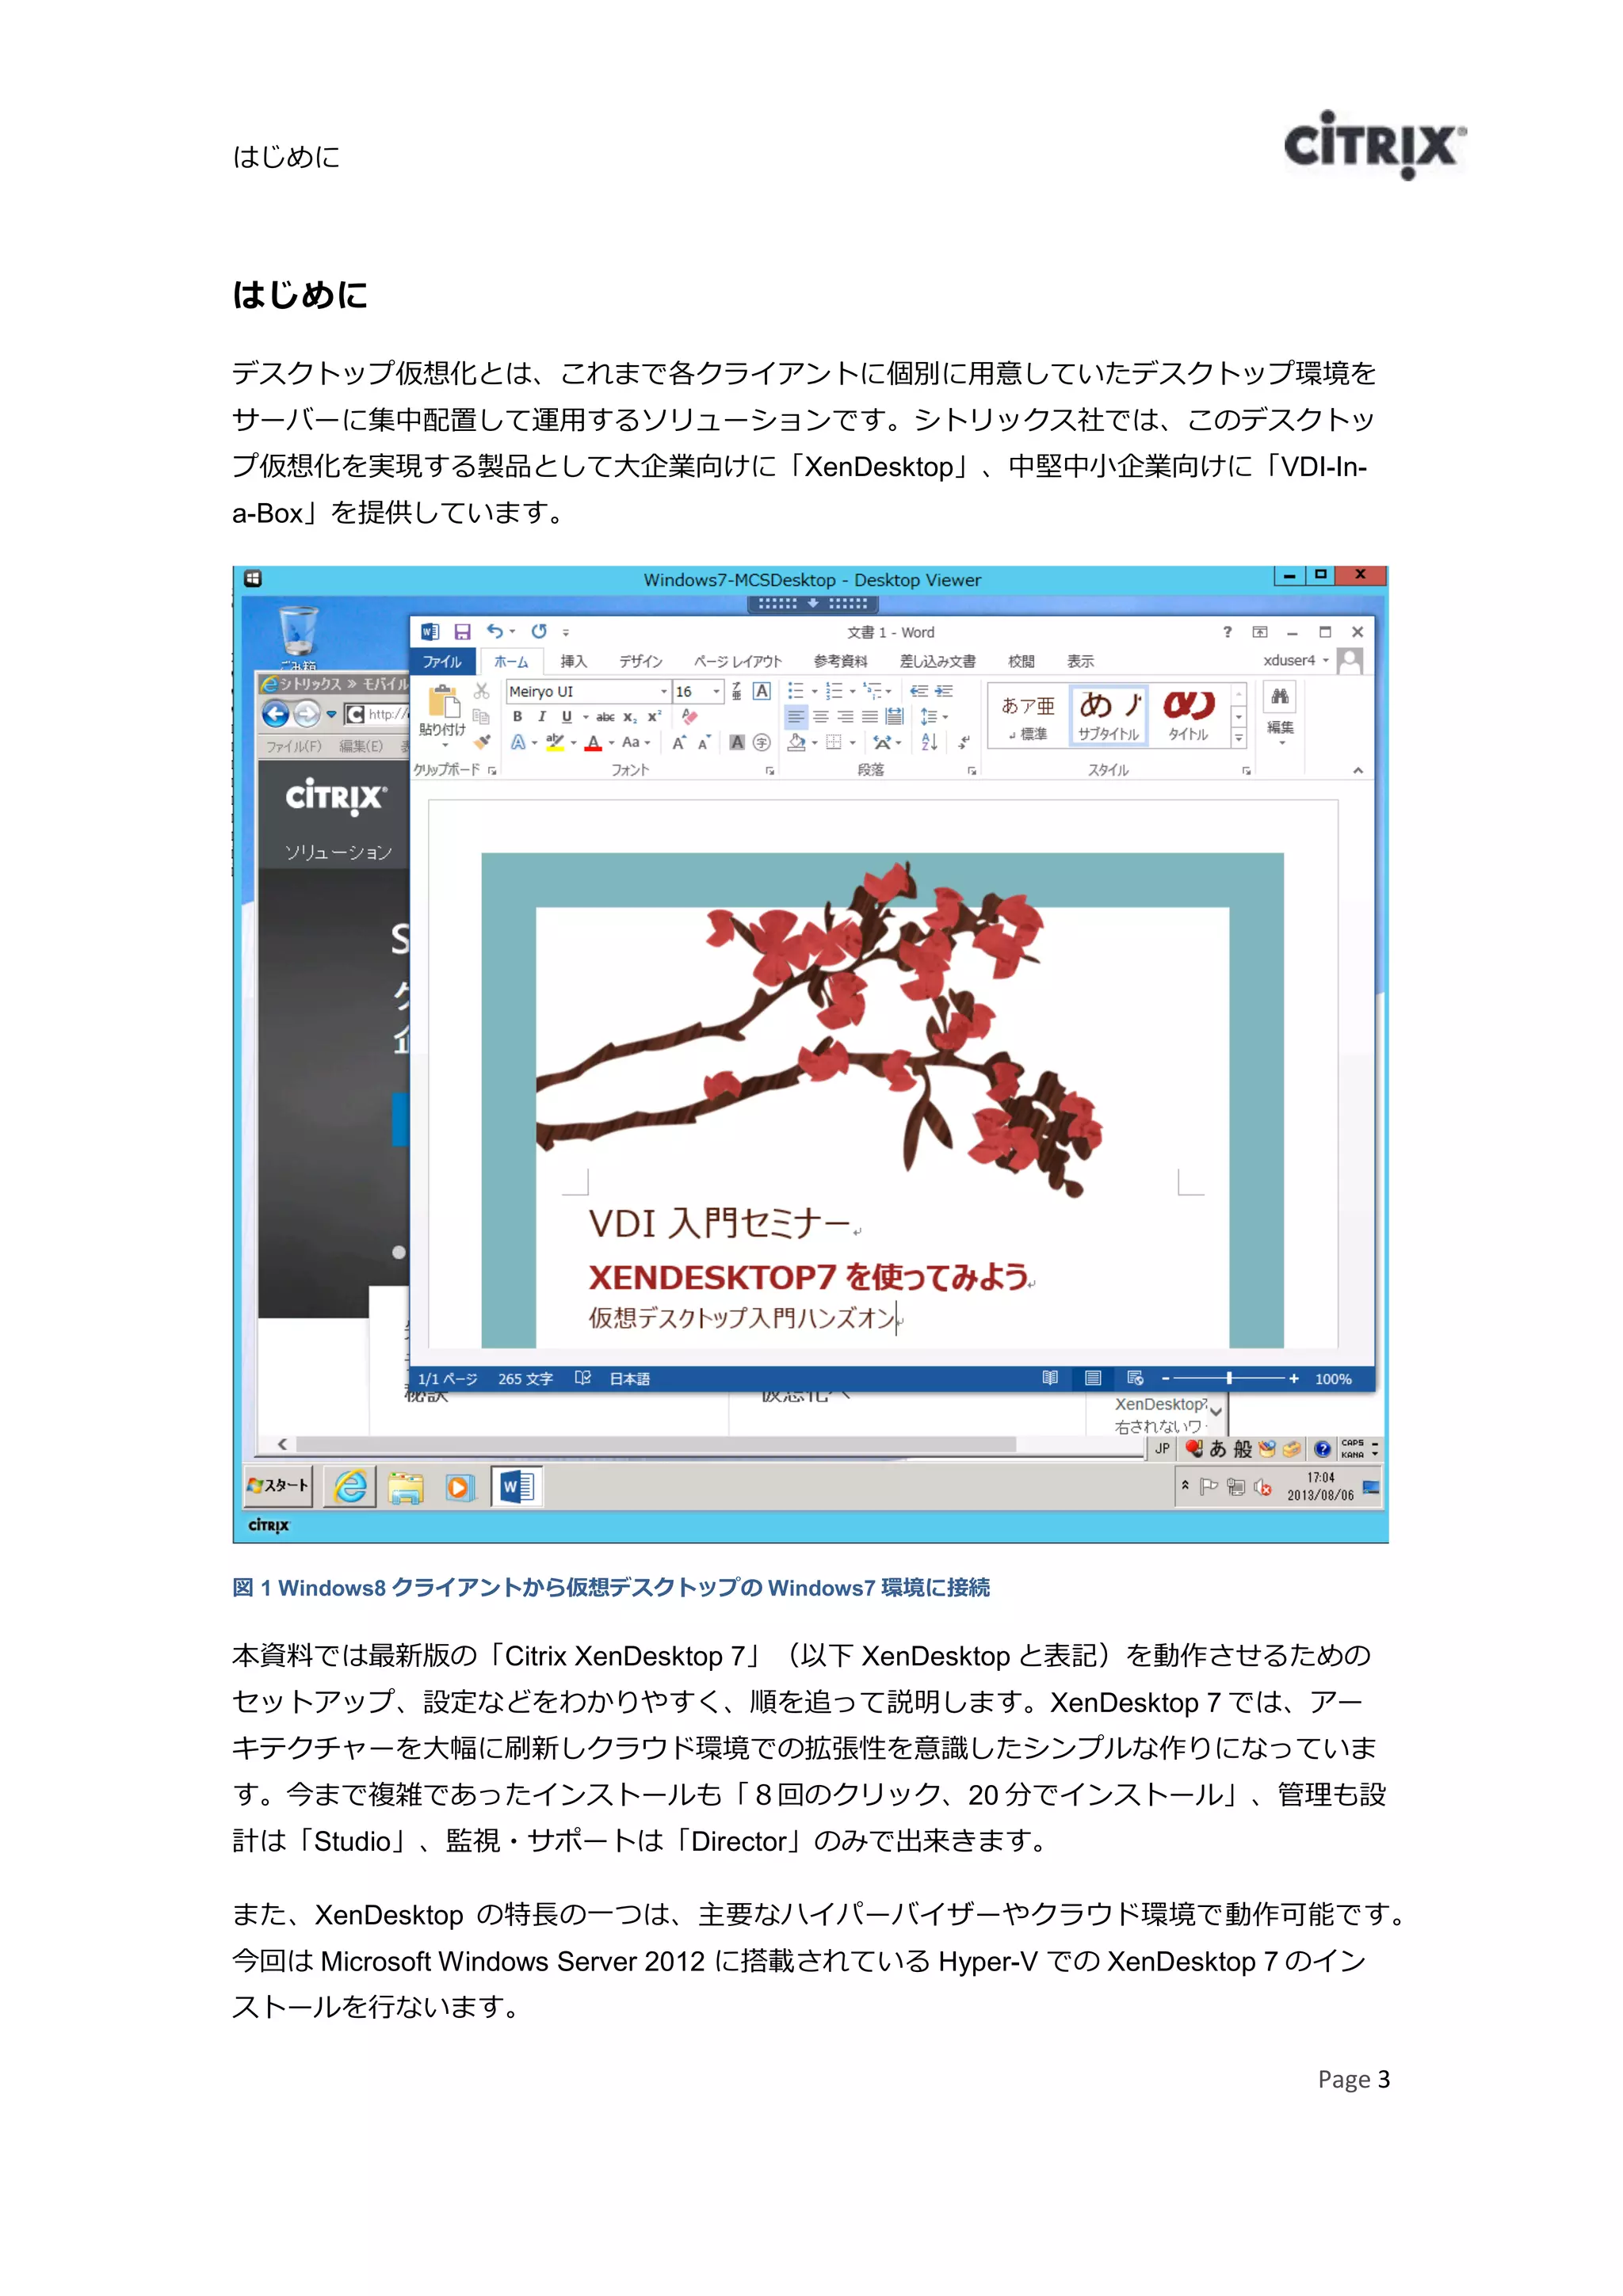Open the Meiryo UI font name dropdown

click(663, 691)
